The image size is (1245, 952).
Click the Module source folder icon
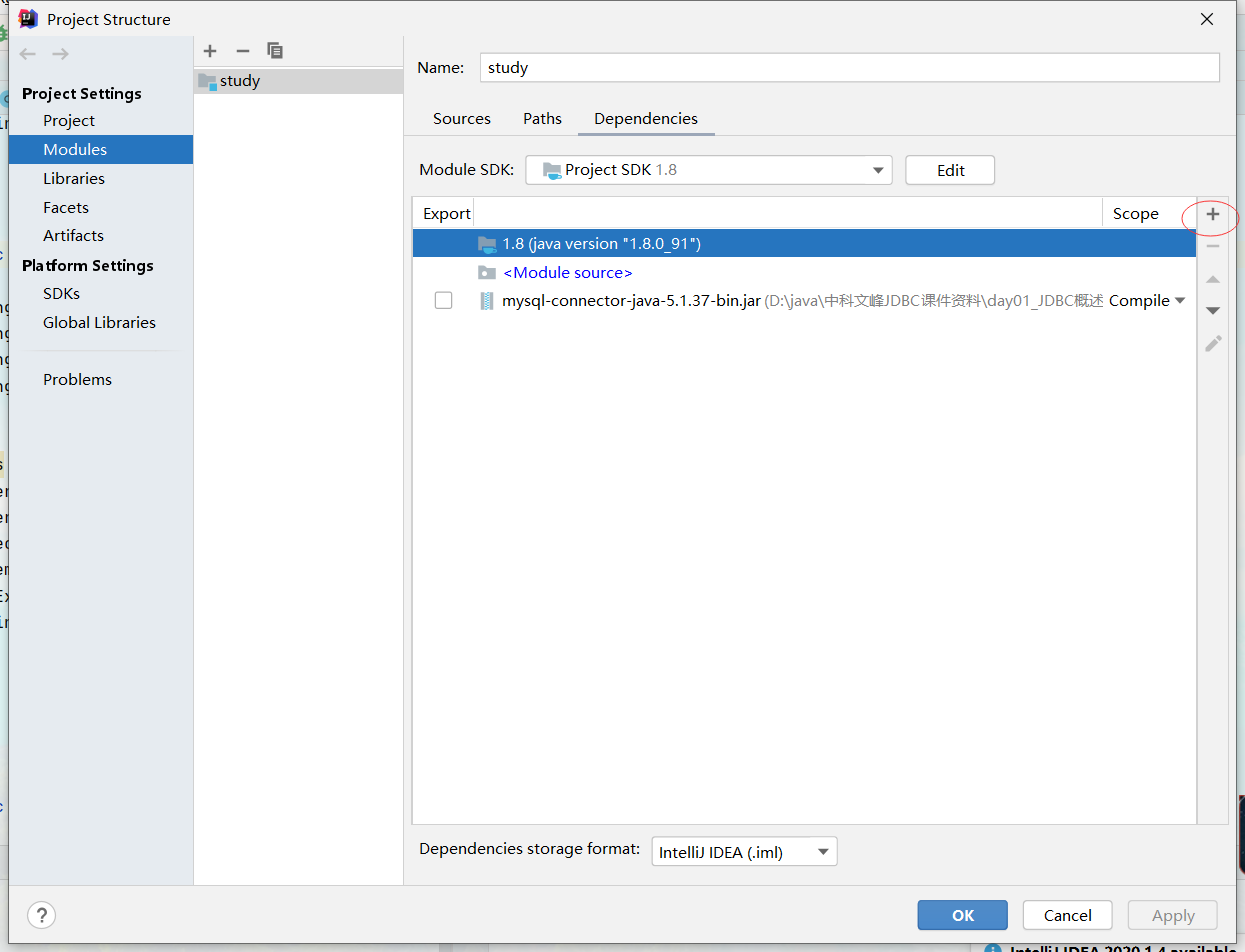tap(487, 272)
